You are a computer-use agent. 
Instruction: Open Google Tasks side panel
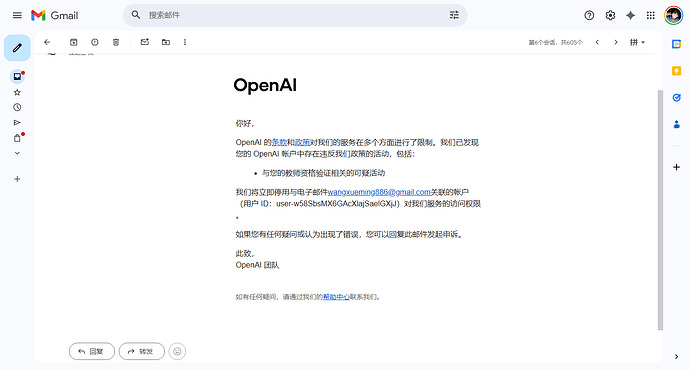pyautogui.click(x=677, y=97)
